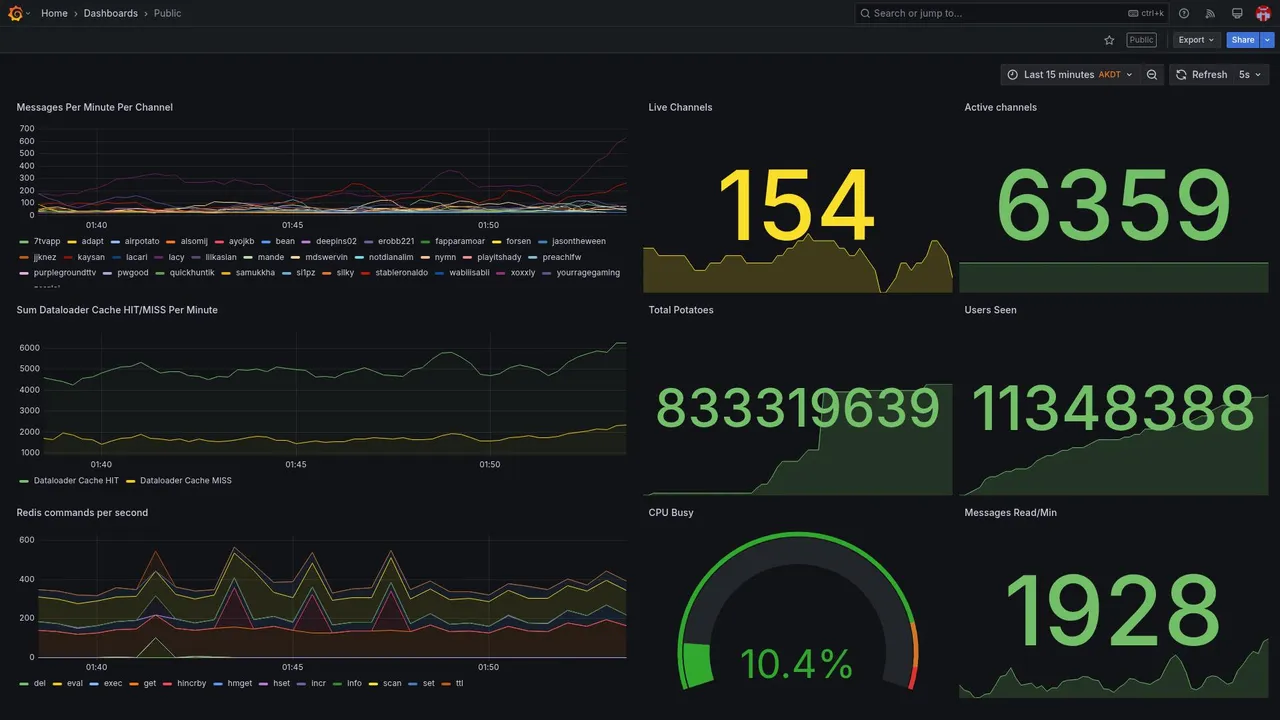Viewport: 1280px width, 720px height.
Task: Click the Public badge
Action: pyautogui.click(x=1141, y=40)
